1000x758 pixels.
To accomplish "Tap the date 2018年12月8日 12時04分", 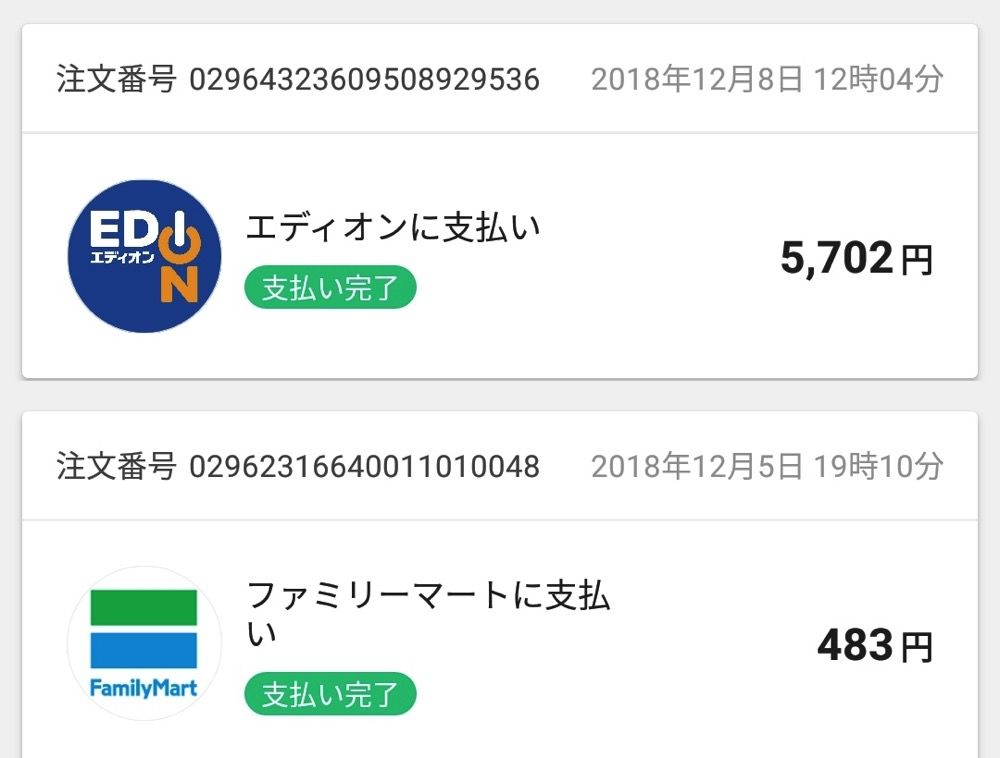I will coord(767,80).
